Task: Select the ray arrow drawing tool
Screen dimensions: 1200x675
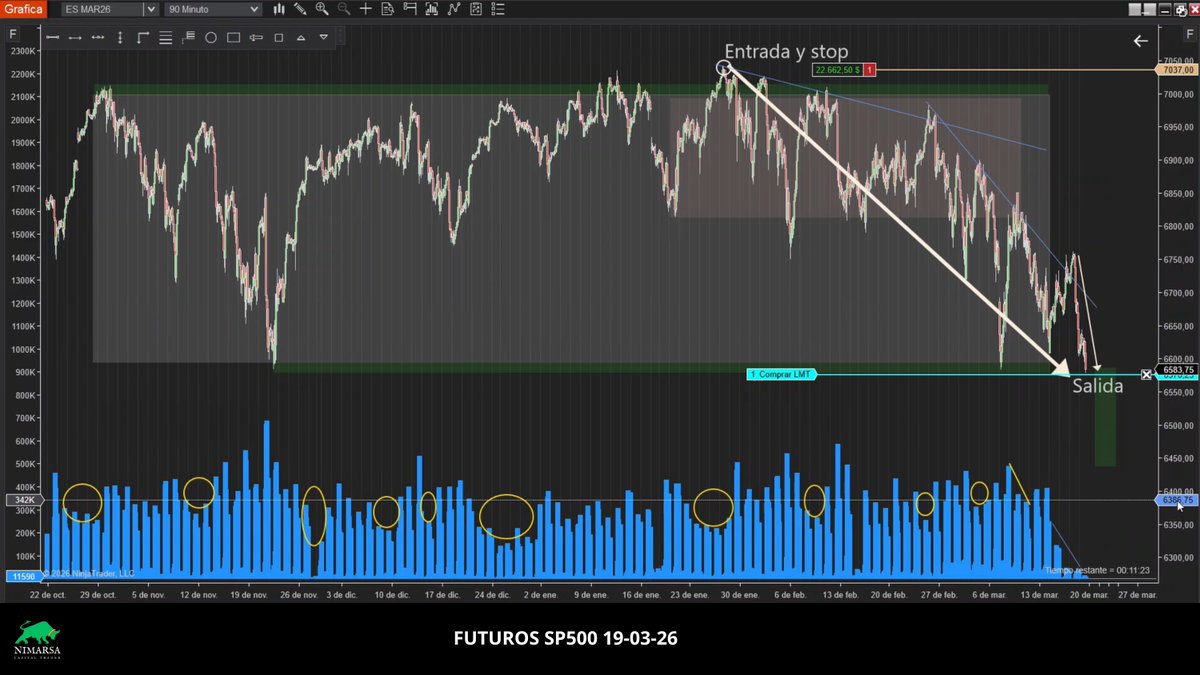Action: pos(75,38)
